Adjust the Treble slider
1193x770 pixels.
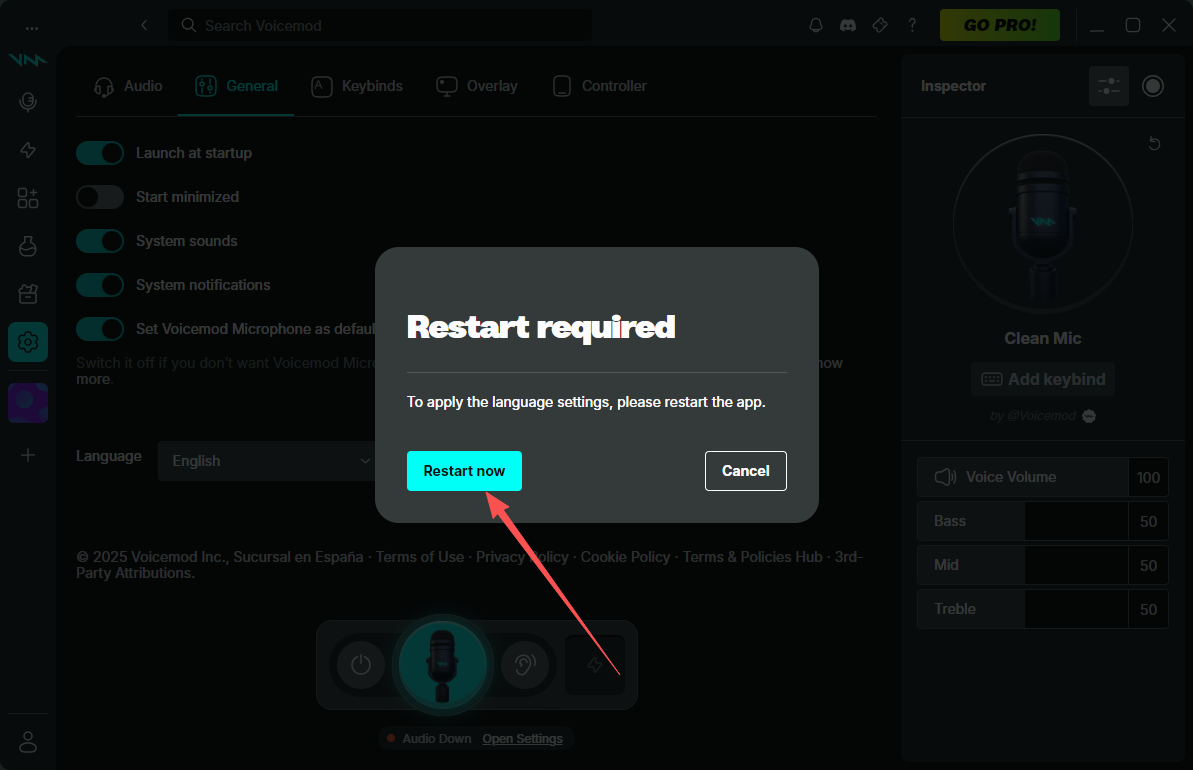point(1023,609)
